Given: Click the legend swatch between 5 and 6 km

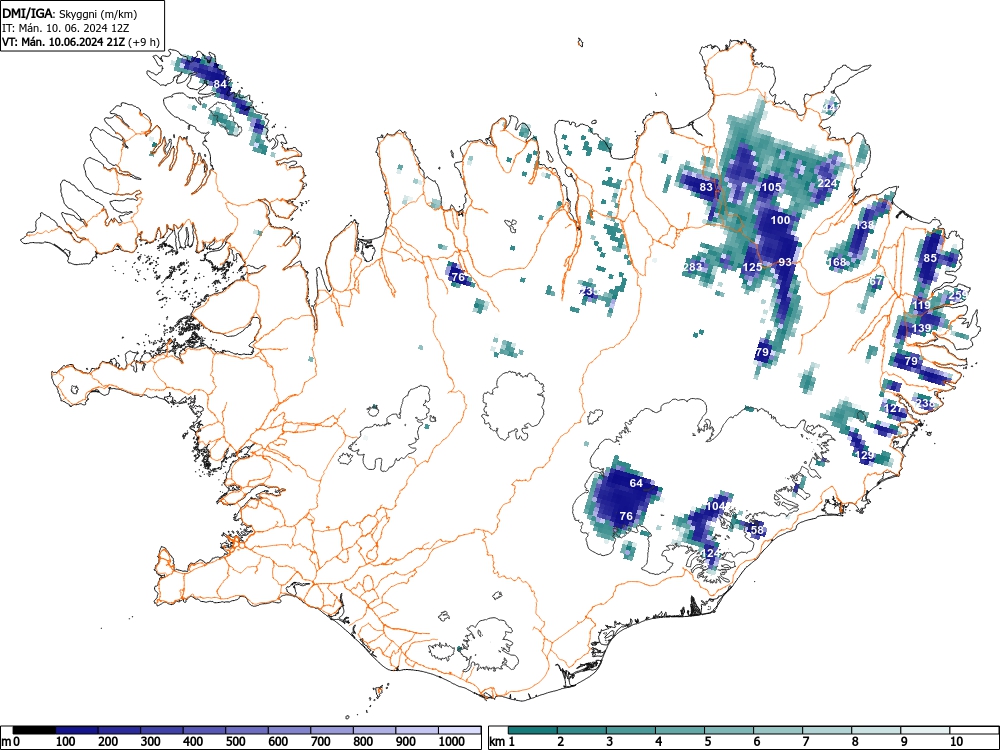Looking at the screenshot, I should (729, 729).
